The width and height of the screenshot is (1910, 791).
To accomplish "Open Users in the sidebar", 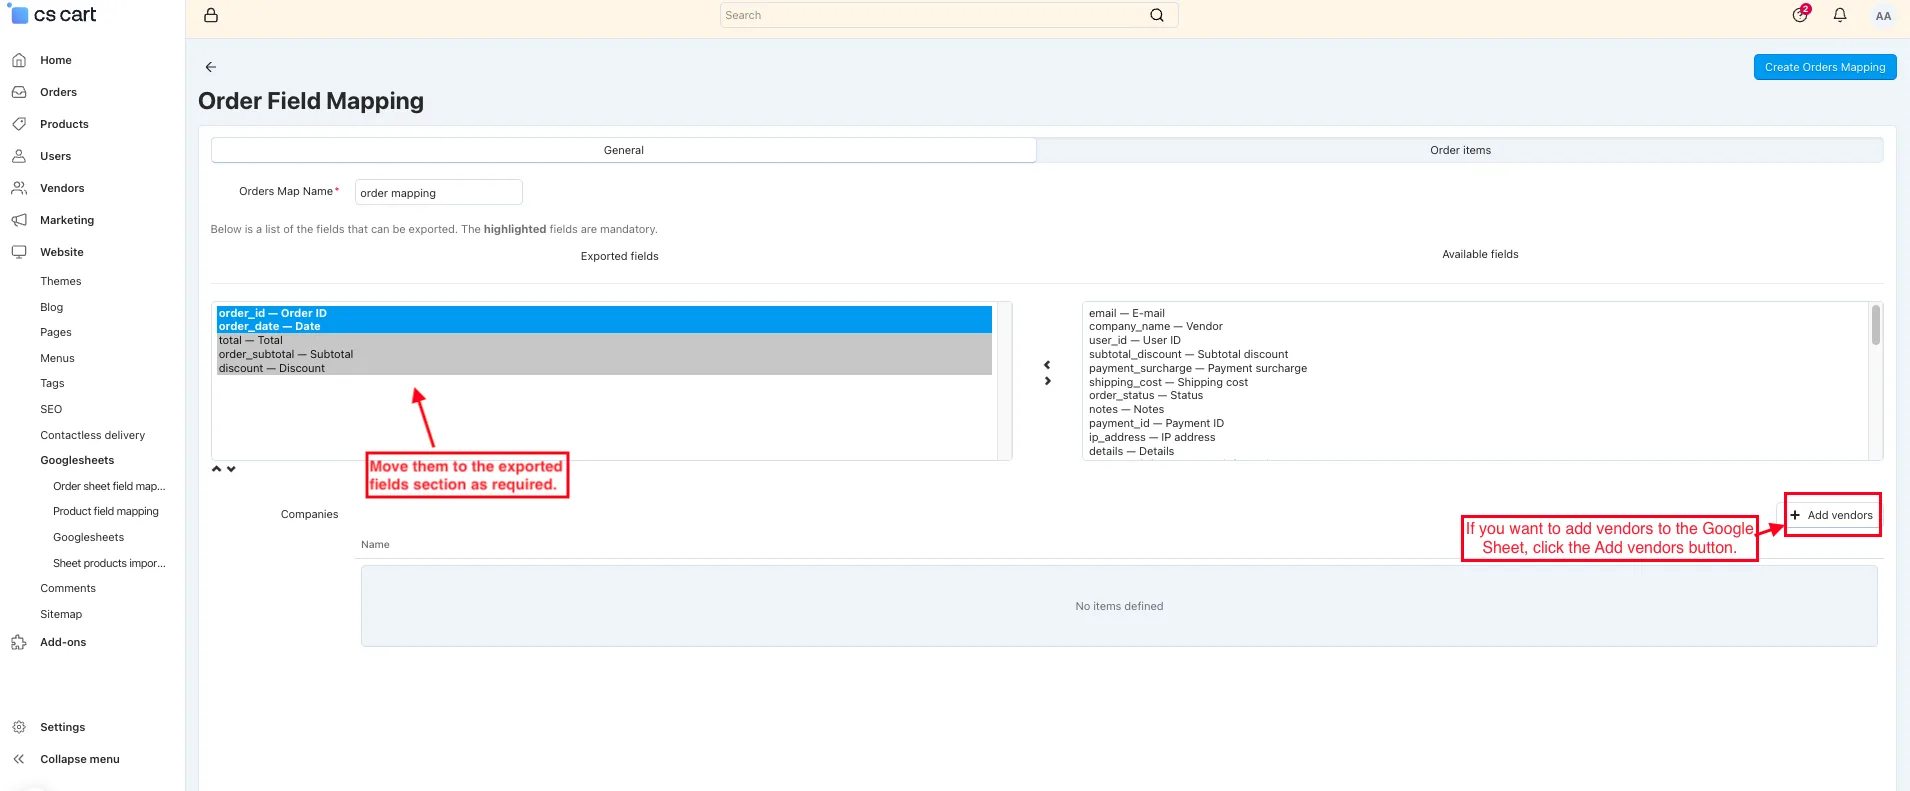I will [x=56, y=156].
